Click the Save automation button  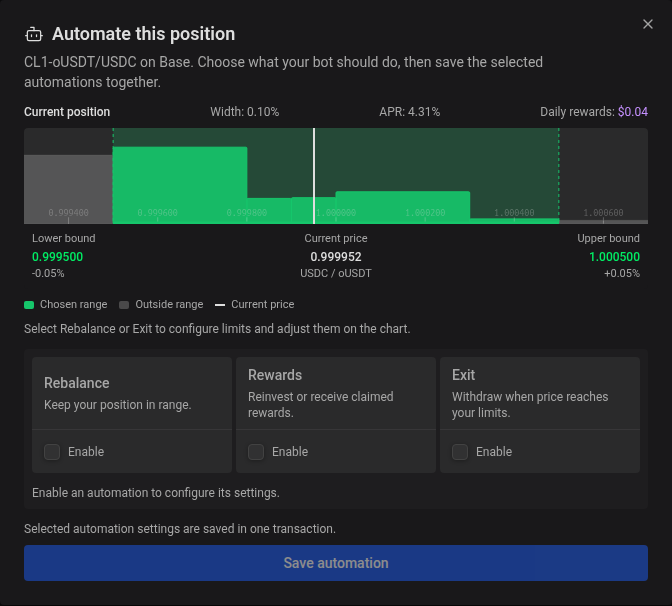click(336, 563)
